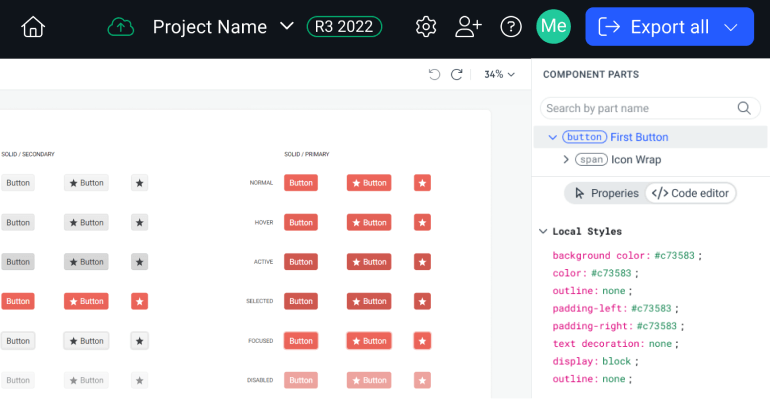Undo the last action
This screenshot has height=399, width=770.
tap(434, 74)
